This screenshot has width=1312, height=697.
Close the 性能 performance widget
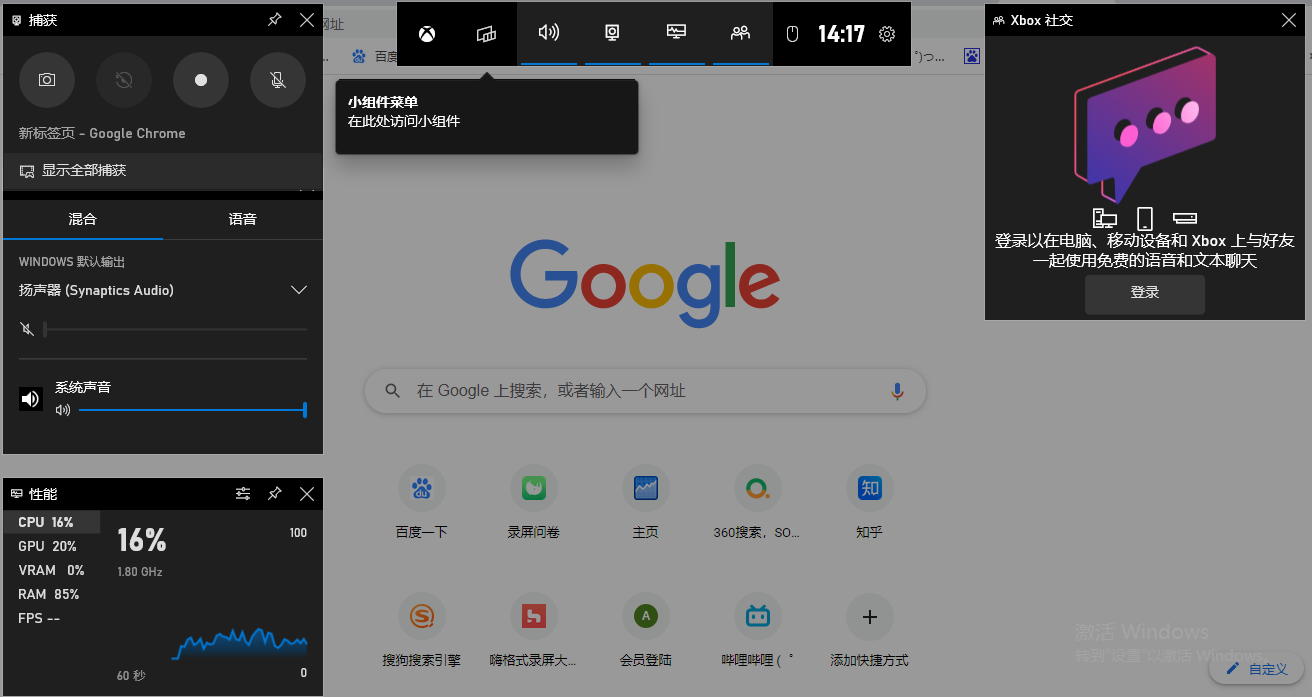pos(307,494)
